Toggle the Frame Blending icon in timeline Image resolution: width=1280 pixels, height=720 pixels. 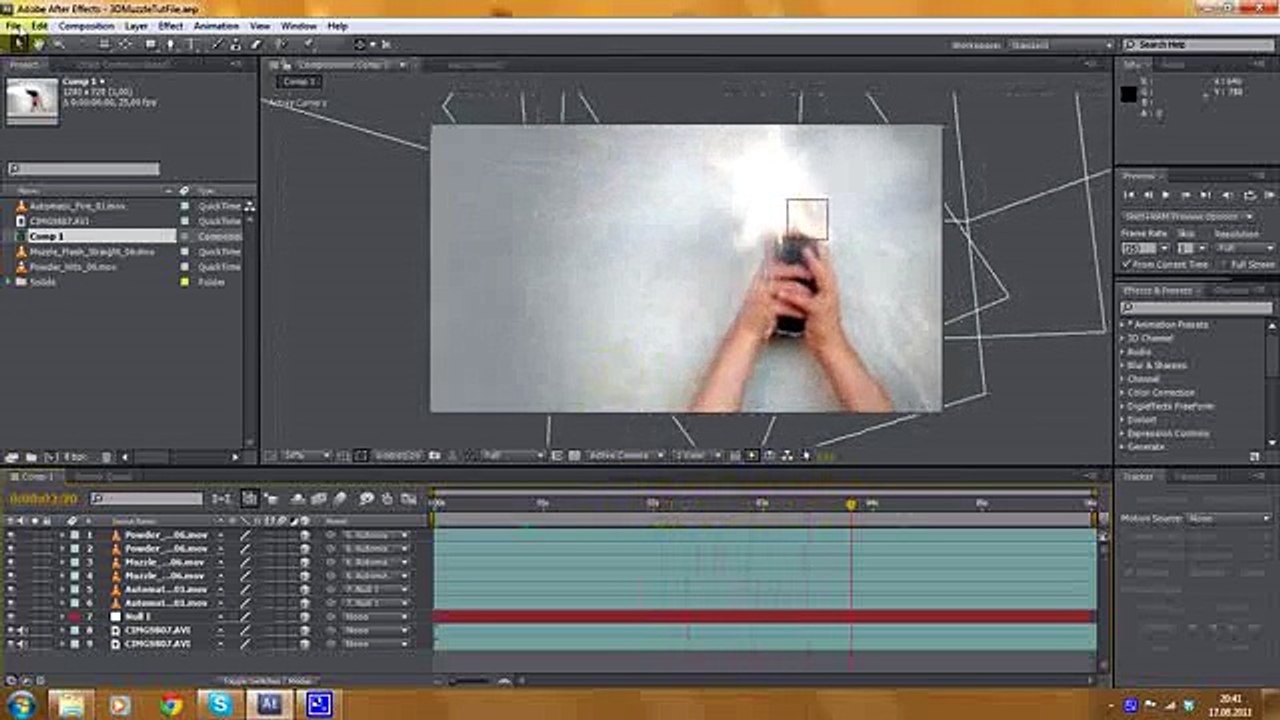click(x=319, y=498)
